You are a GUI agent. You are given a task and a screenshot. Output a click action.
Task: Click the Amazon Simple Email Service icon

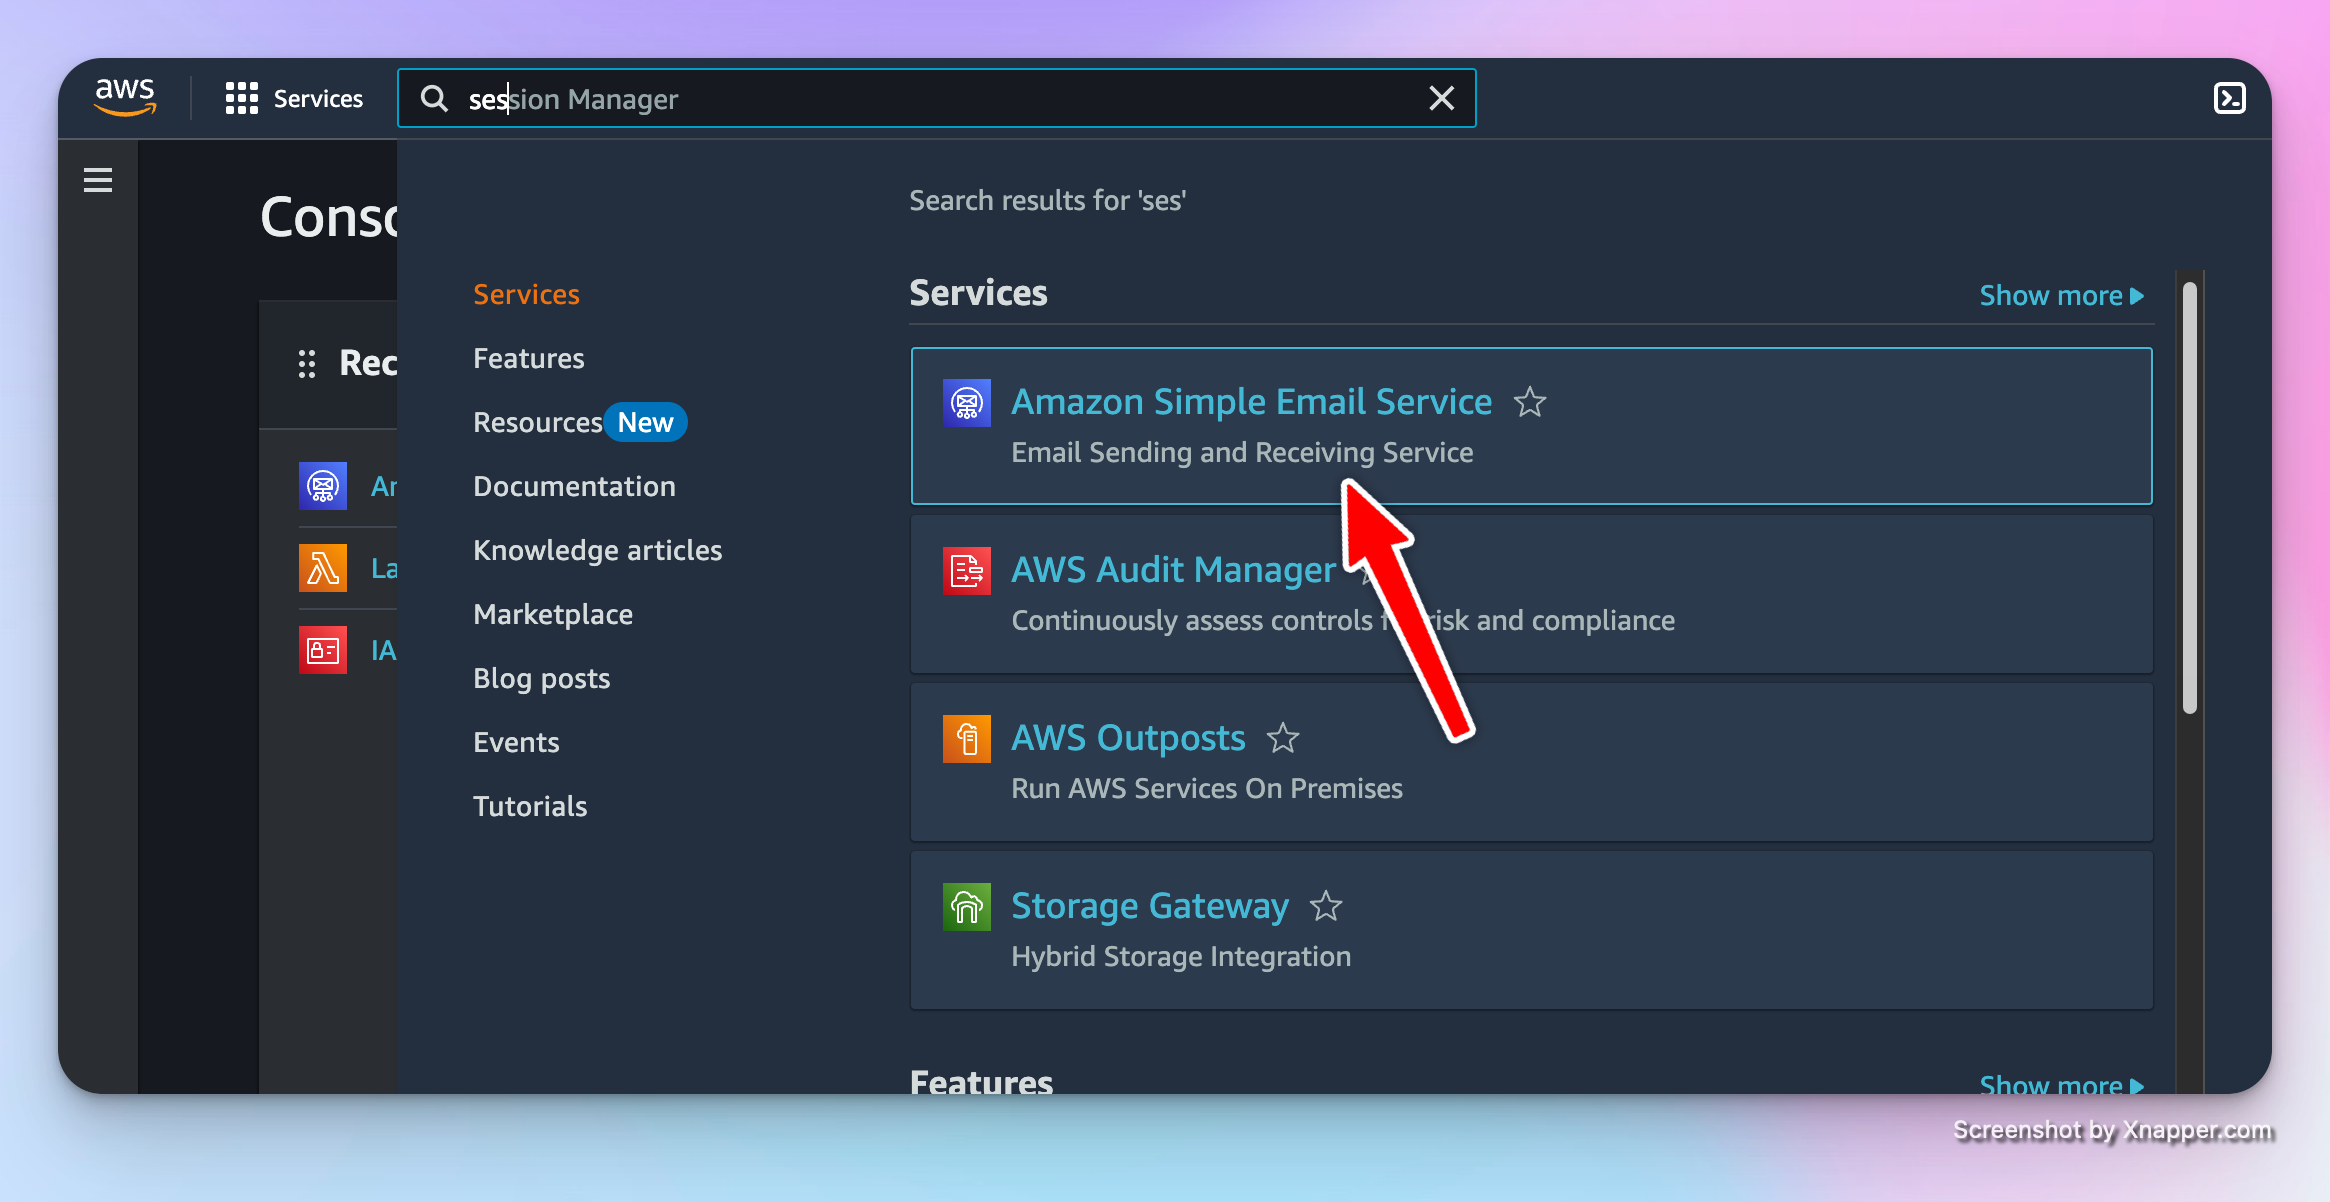click(966, 403)
